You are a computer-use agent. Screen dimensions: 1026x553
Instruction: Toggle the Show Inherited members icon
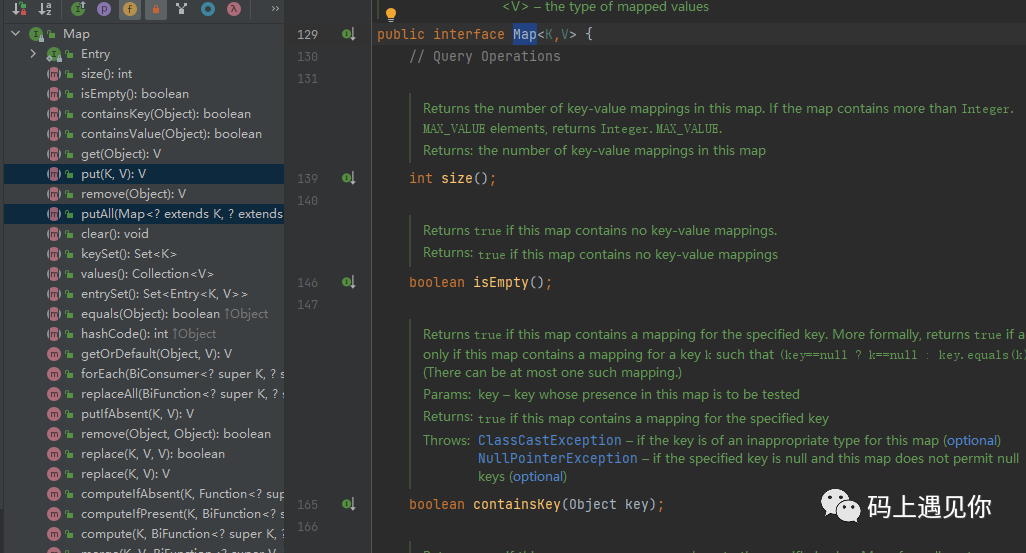coord(79,9)
